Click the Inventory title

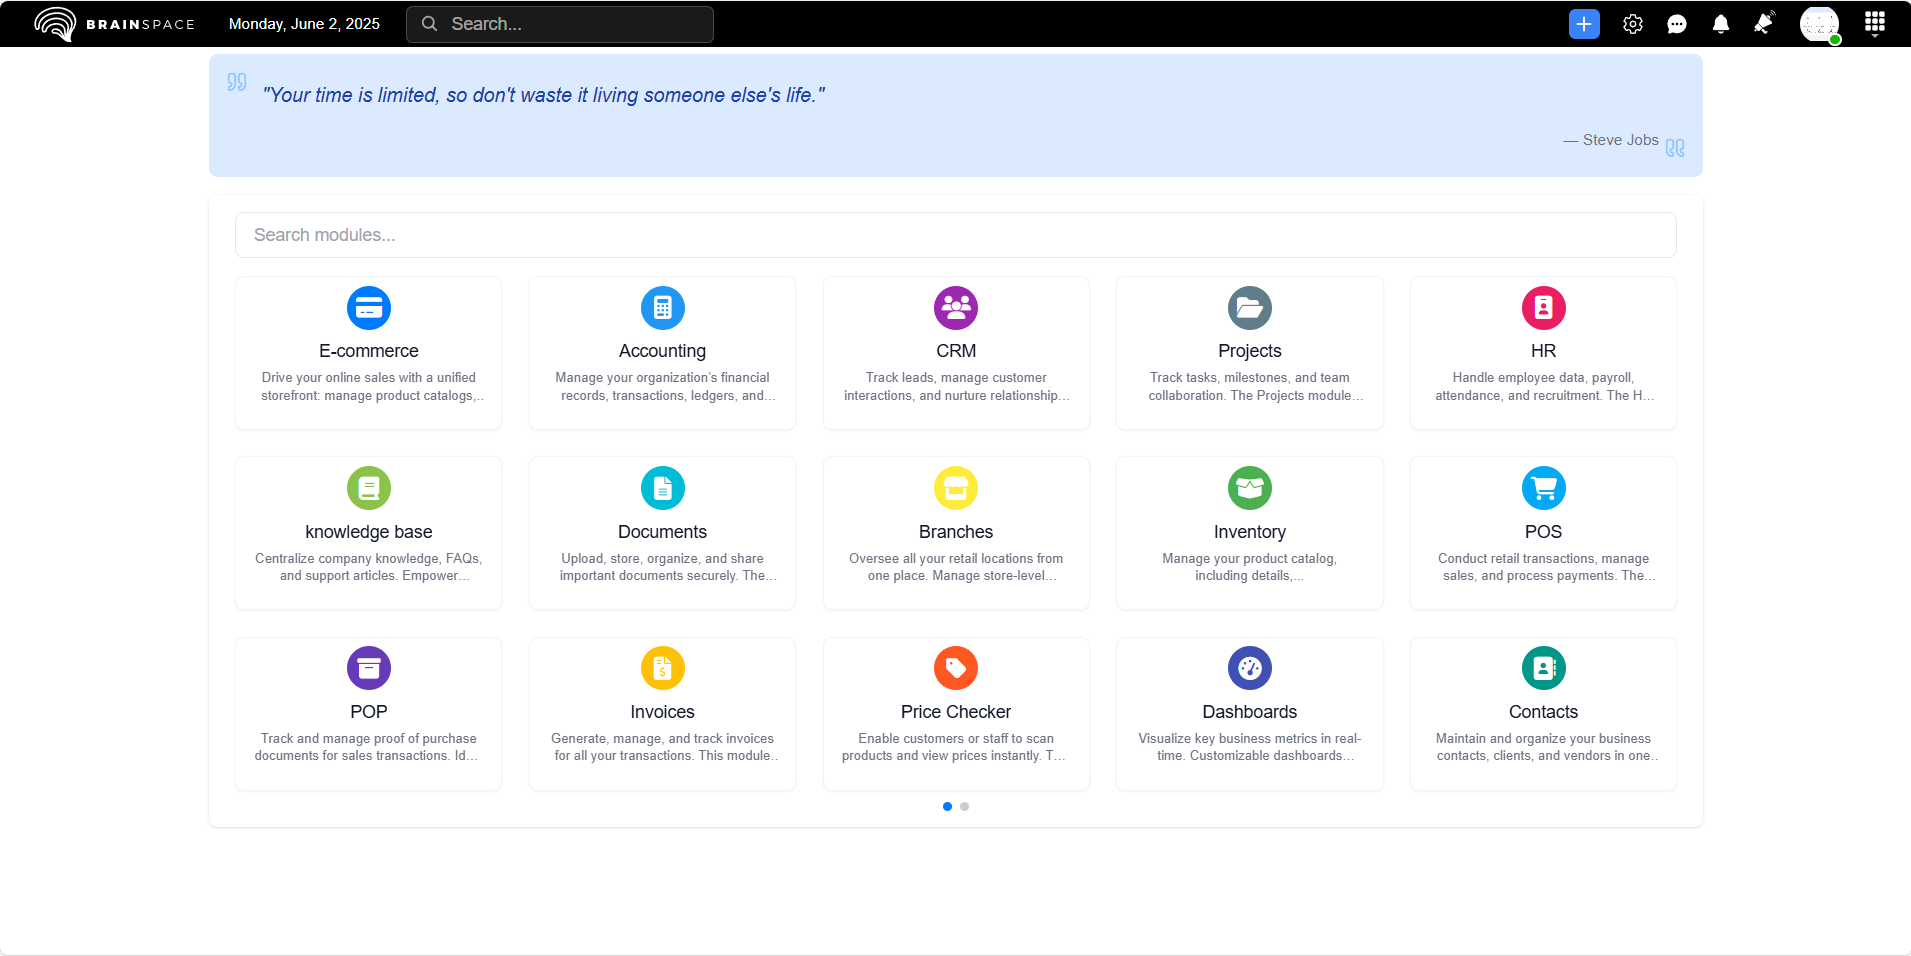[1250, 532]
